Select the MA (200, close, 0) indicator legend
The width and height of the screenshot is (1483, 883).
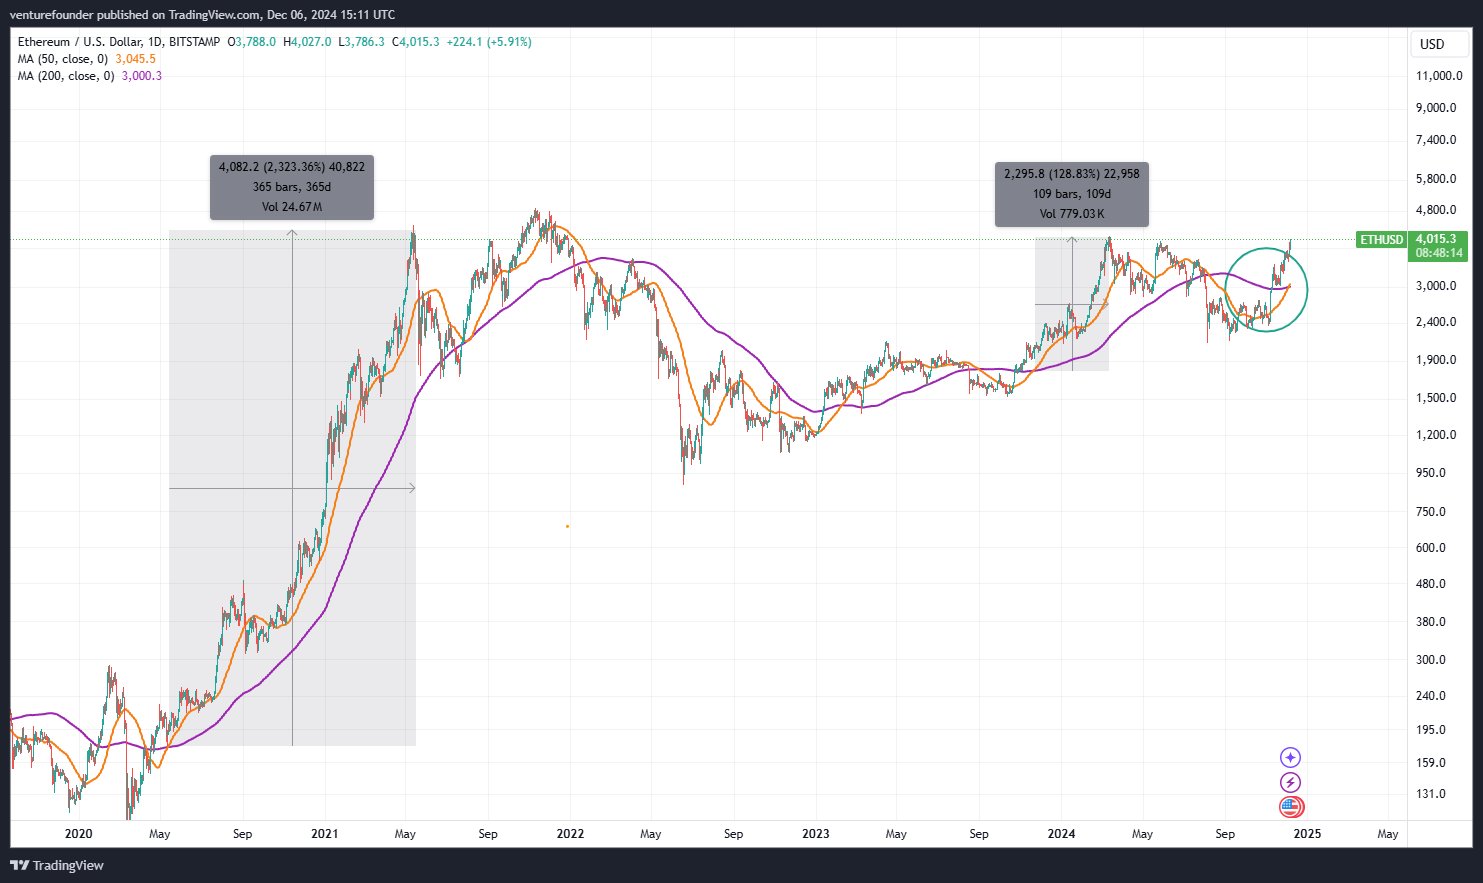65,76
